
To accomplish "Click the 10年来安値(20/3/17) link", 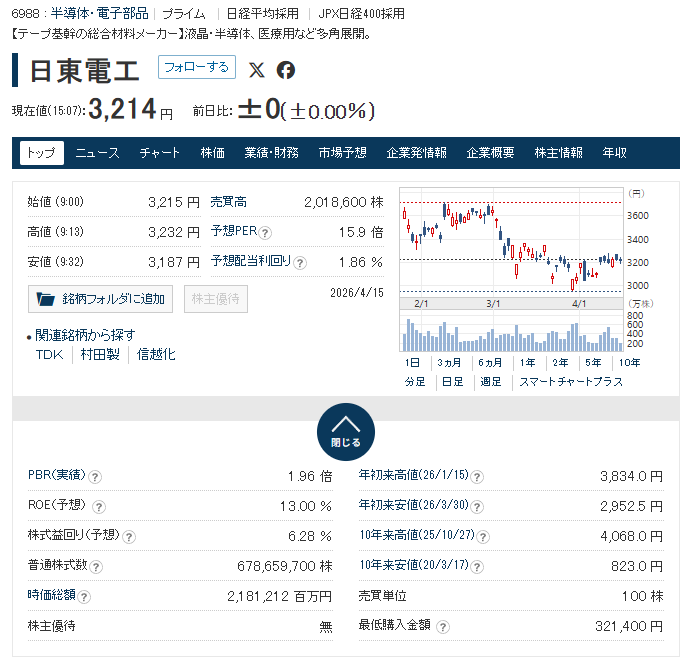I will click(414, 565).
